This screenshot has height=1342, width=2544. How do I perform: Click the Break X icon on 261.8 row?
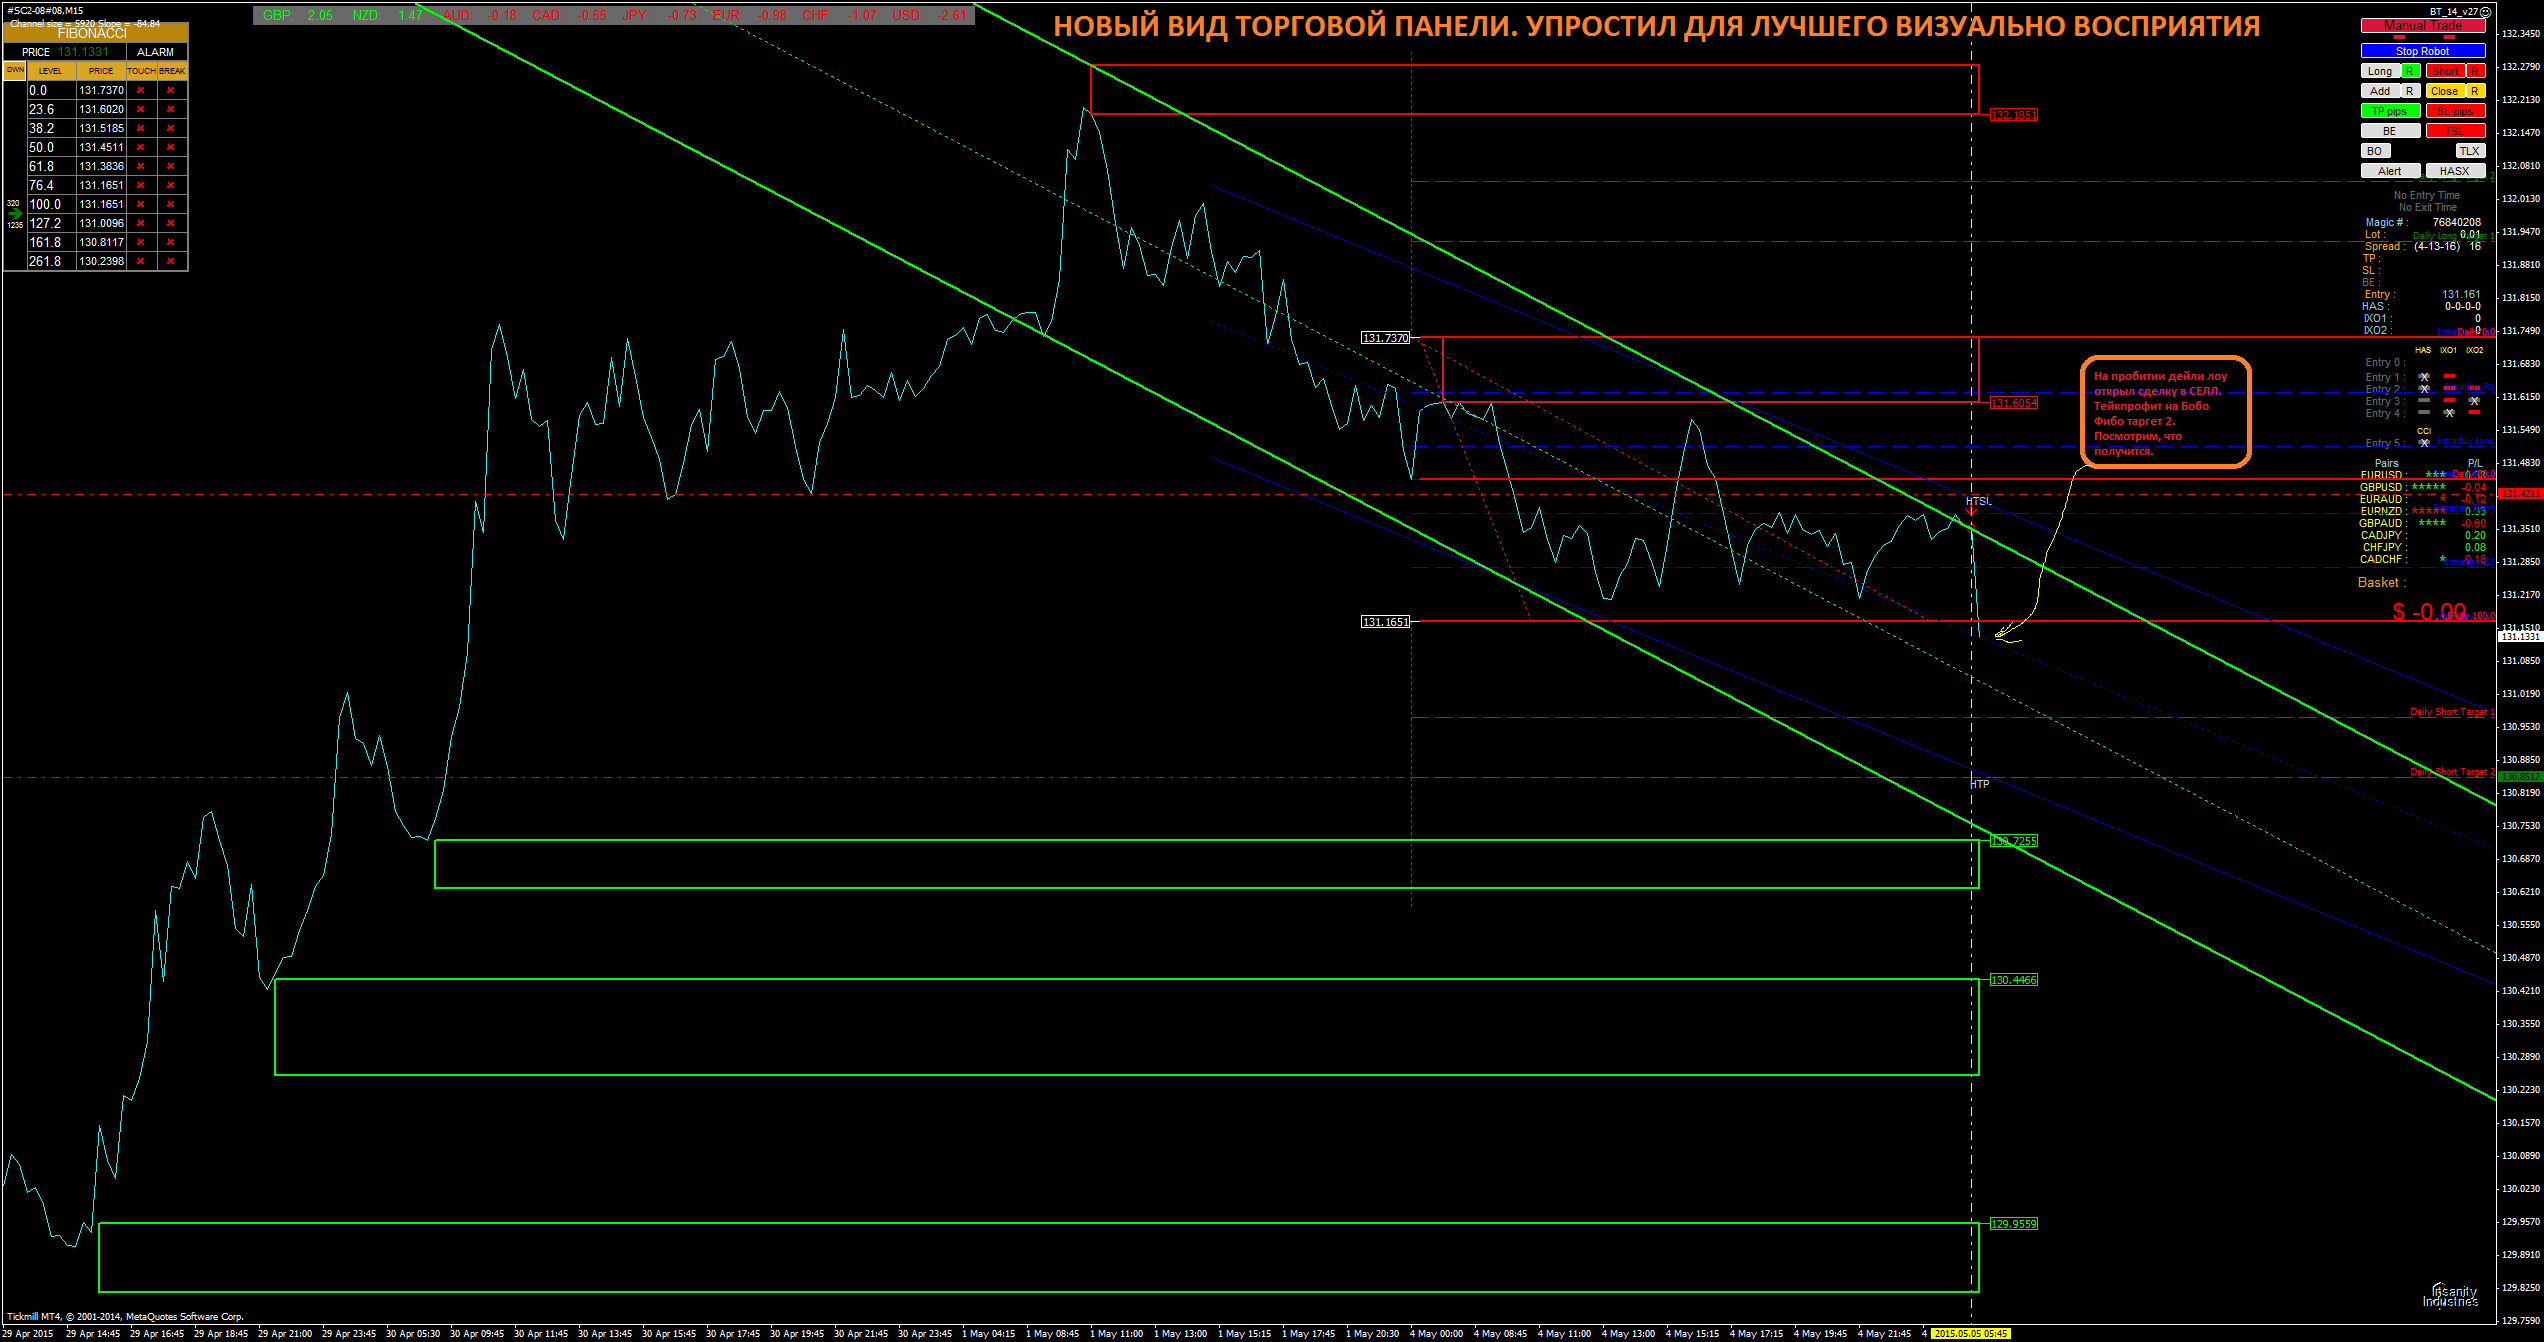click(171, 261)
